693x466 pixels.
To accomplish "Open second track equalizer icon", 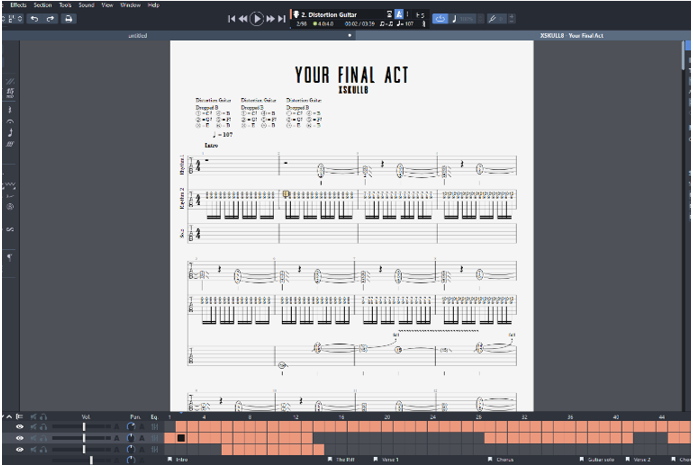I will tap(155, 438).
